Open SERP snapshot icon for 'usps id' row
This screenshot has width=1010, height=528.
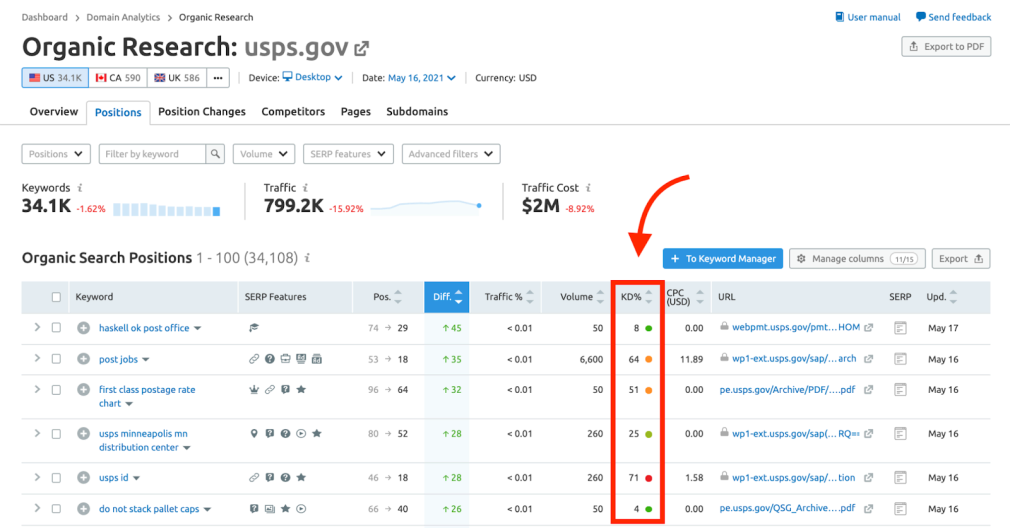coord(900,478)
